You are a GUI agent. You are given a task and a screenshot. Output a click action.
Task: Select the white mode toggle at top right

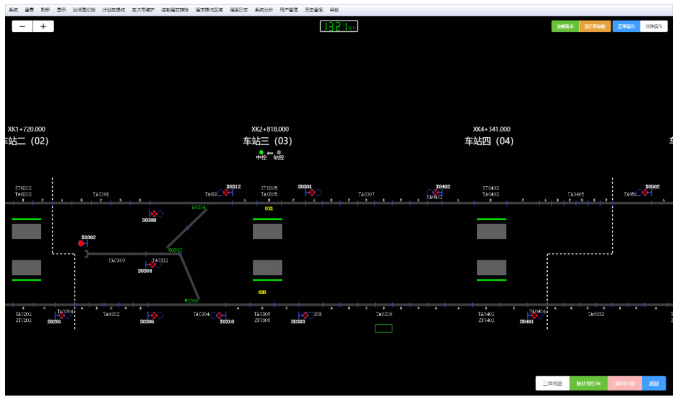tap(654, 26)
